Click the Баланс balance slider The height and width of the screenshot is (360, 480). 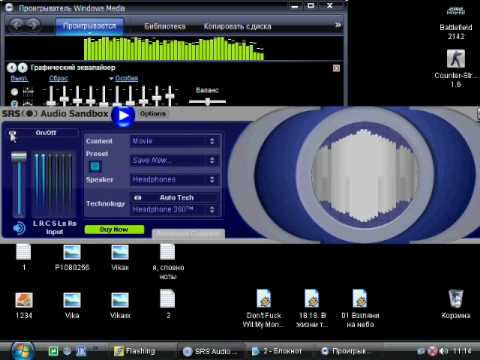click(x=207, y=101)
